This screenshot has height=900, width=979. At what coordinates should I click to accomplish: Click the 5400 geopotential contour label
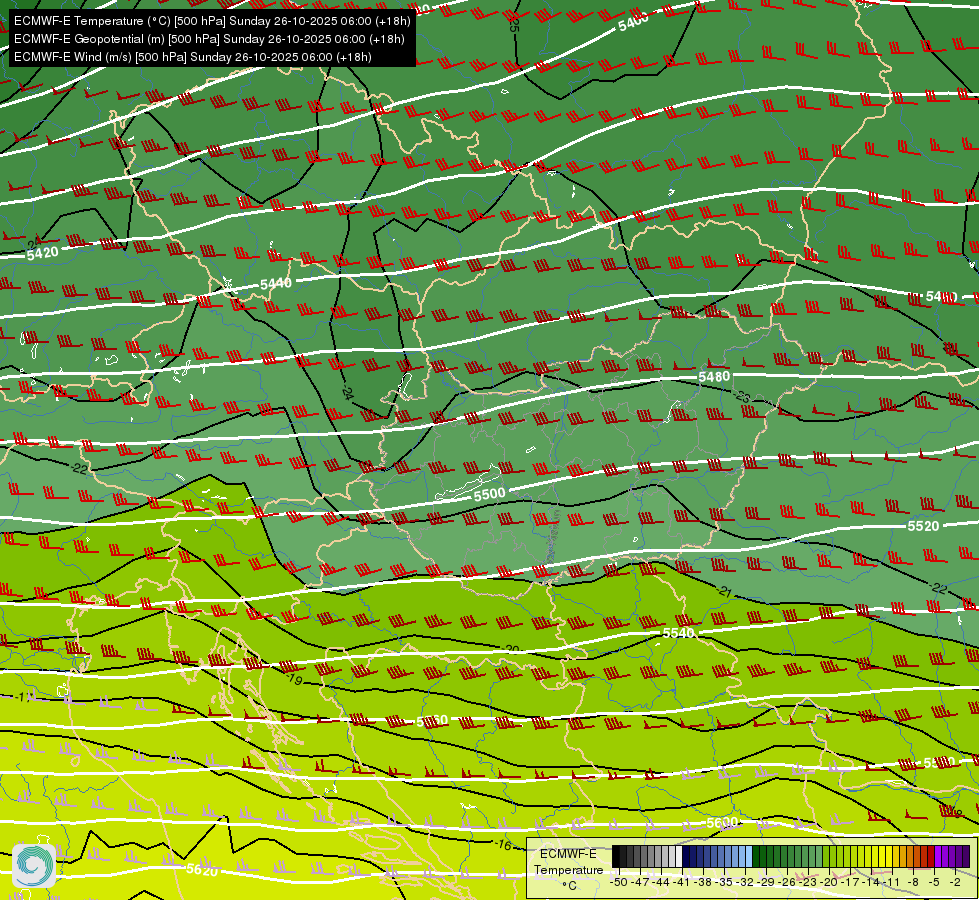(633, 22)
